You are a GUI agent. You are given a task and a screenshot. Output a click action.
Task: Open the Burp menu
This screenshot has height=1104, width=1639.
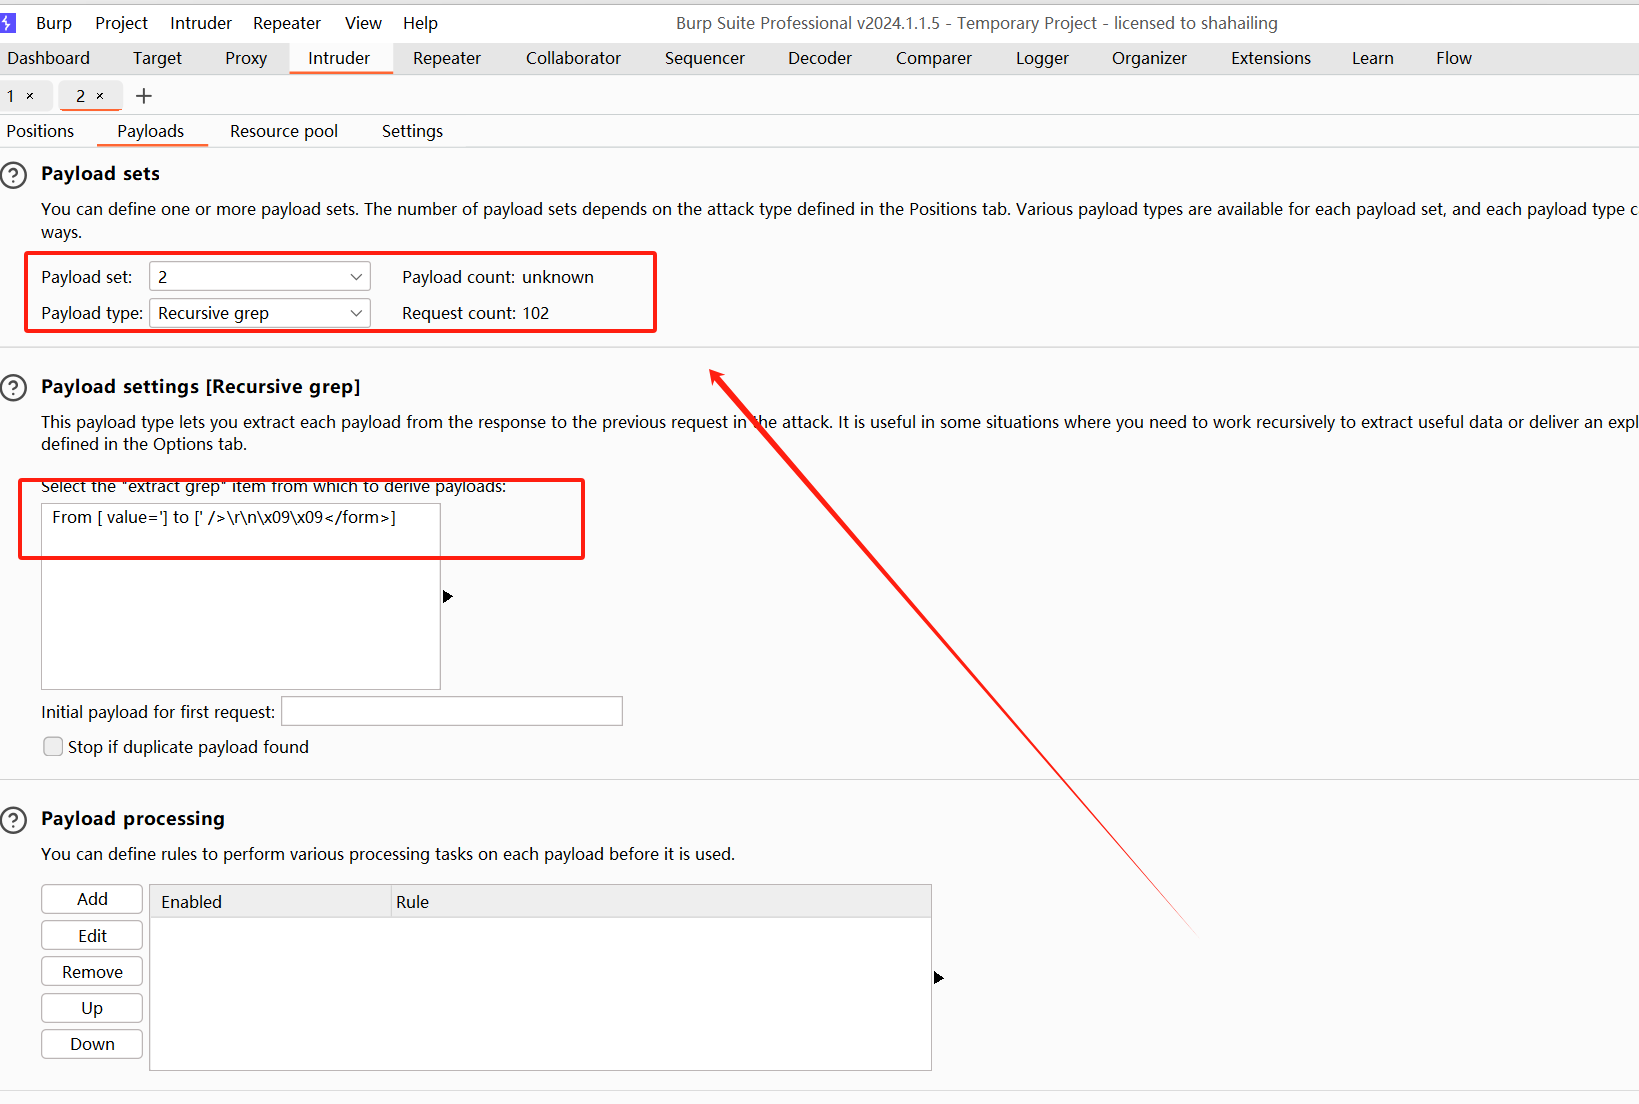tap(54, 23)
